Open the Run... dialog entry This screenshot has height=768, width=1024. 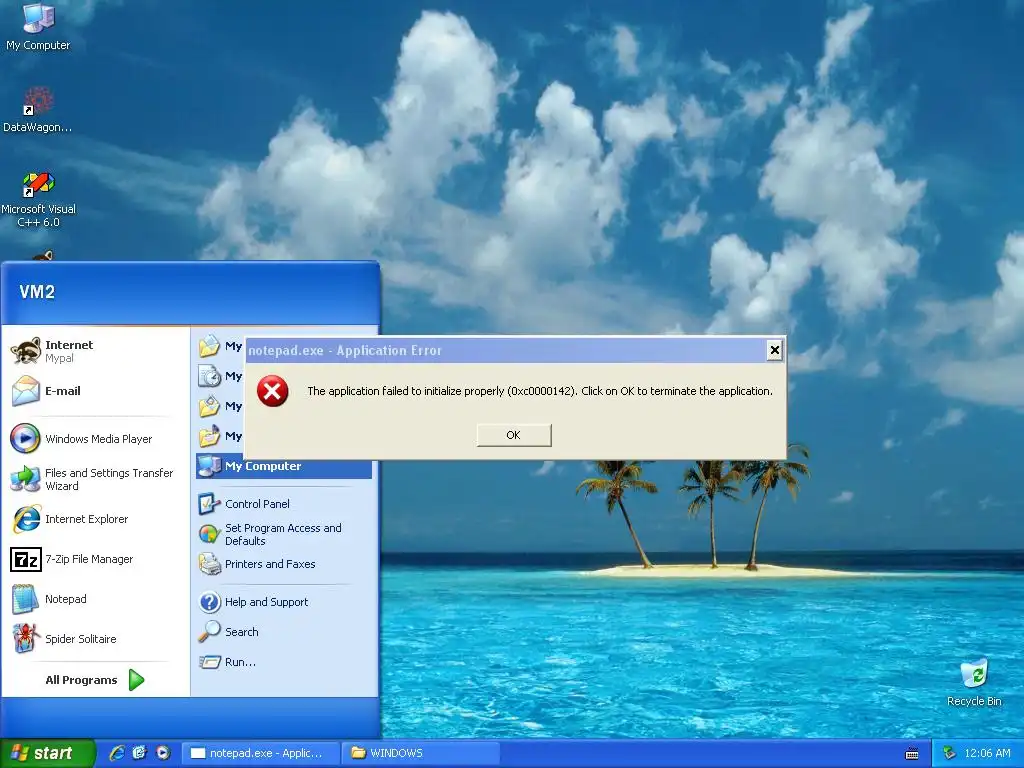(x=284, y=662)
